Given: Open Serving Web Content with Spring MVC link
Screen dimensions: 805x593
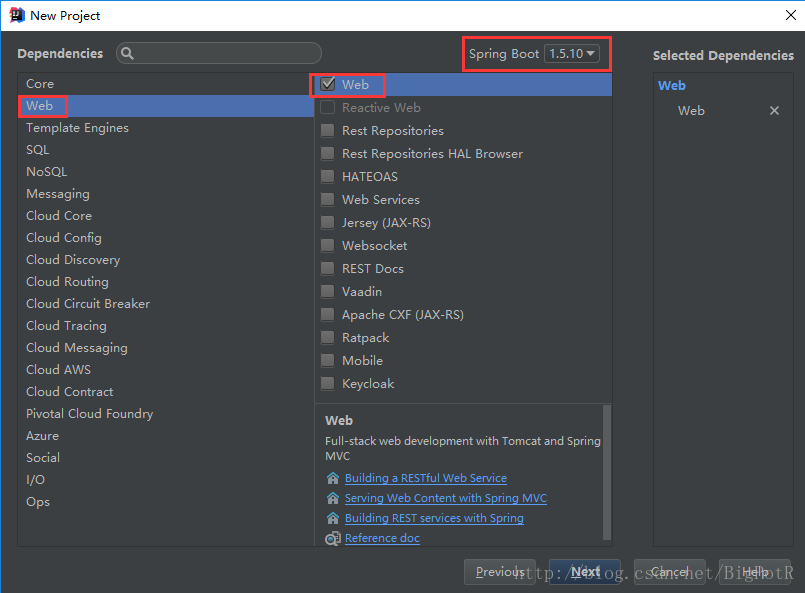Looking at the screenshot, I should pyautogui.click(x=446, y=498).
